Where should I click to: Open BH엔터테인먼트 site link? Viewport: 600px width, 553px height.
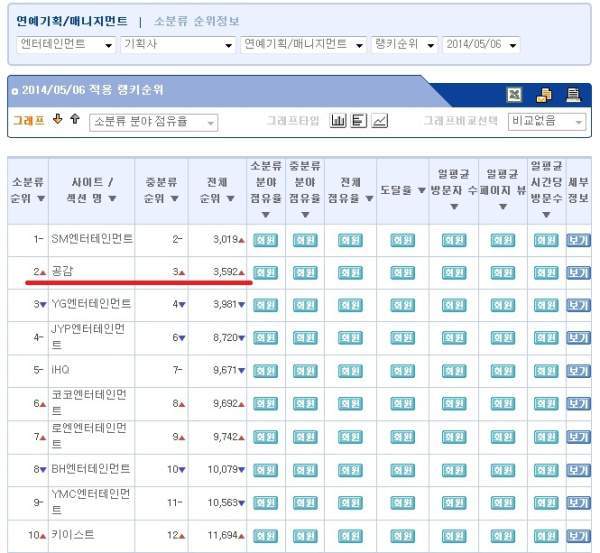coord(91,469)
